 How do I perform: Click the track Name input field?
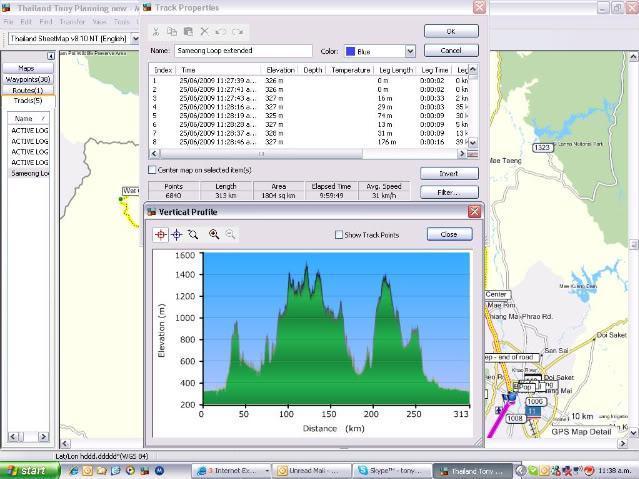click(x=243, y=51)
